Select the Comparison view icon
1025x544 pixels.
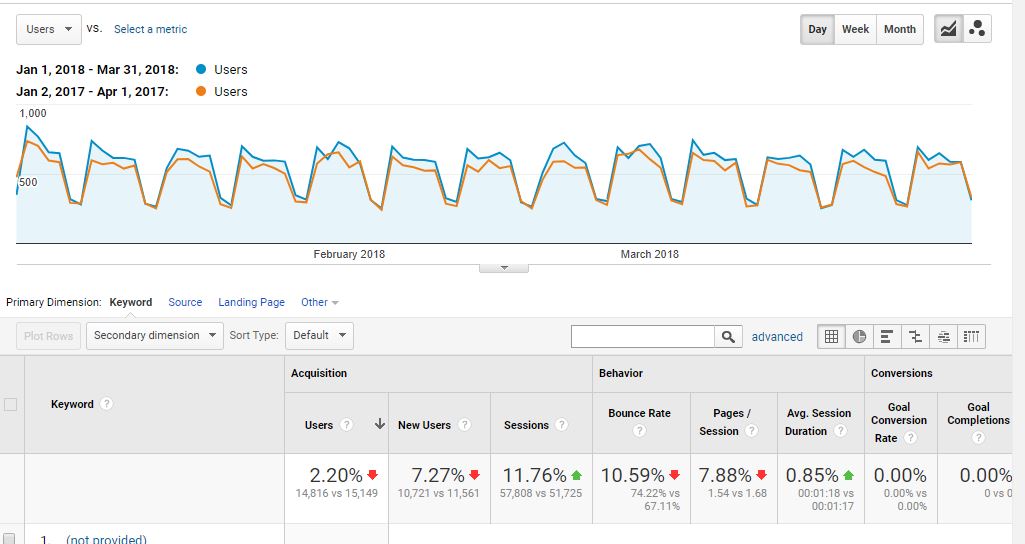[x=915, y=337]
